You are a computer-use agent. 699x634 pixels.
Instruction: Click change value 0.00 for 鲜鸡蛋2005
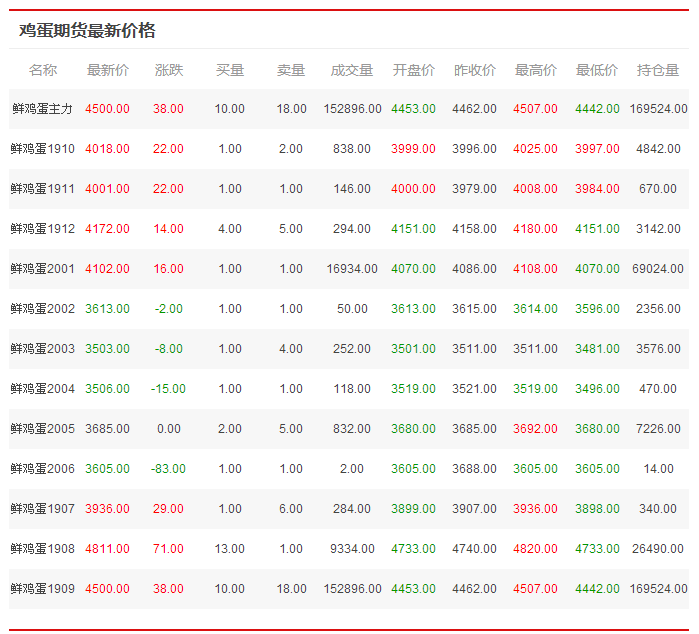(x=169, y=428)
